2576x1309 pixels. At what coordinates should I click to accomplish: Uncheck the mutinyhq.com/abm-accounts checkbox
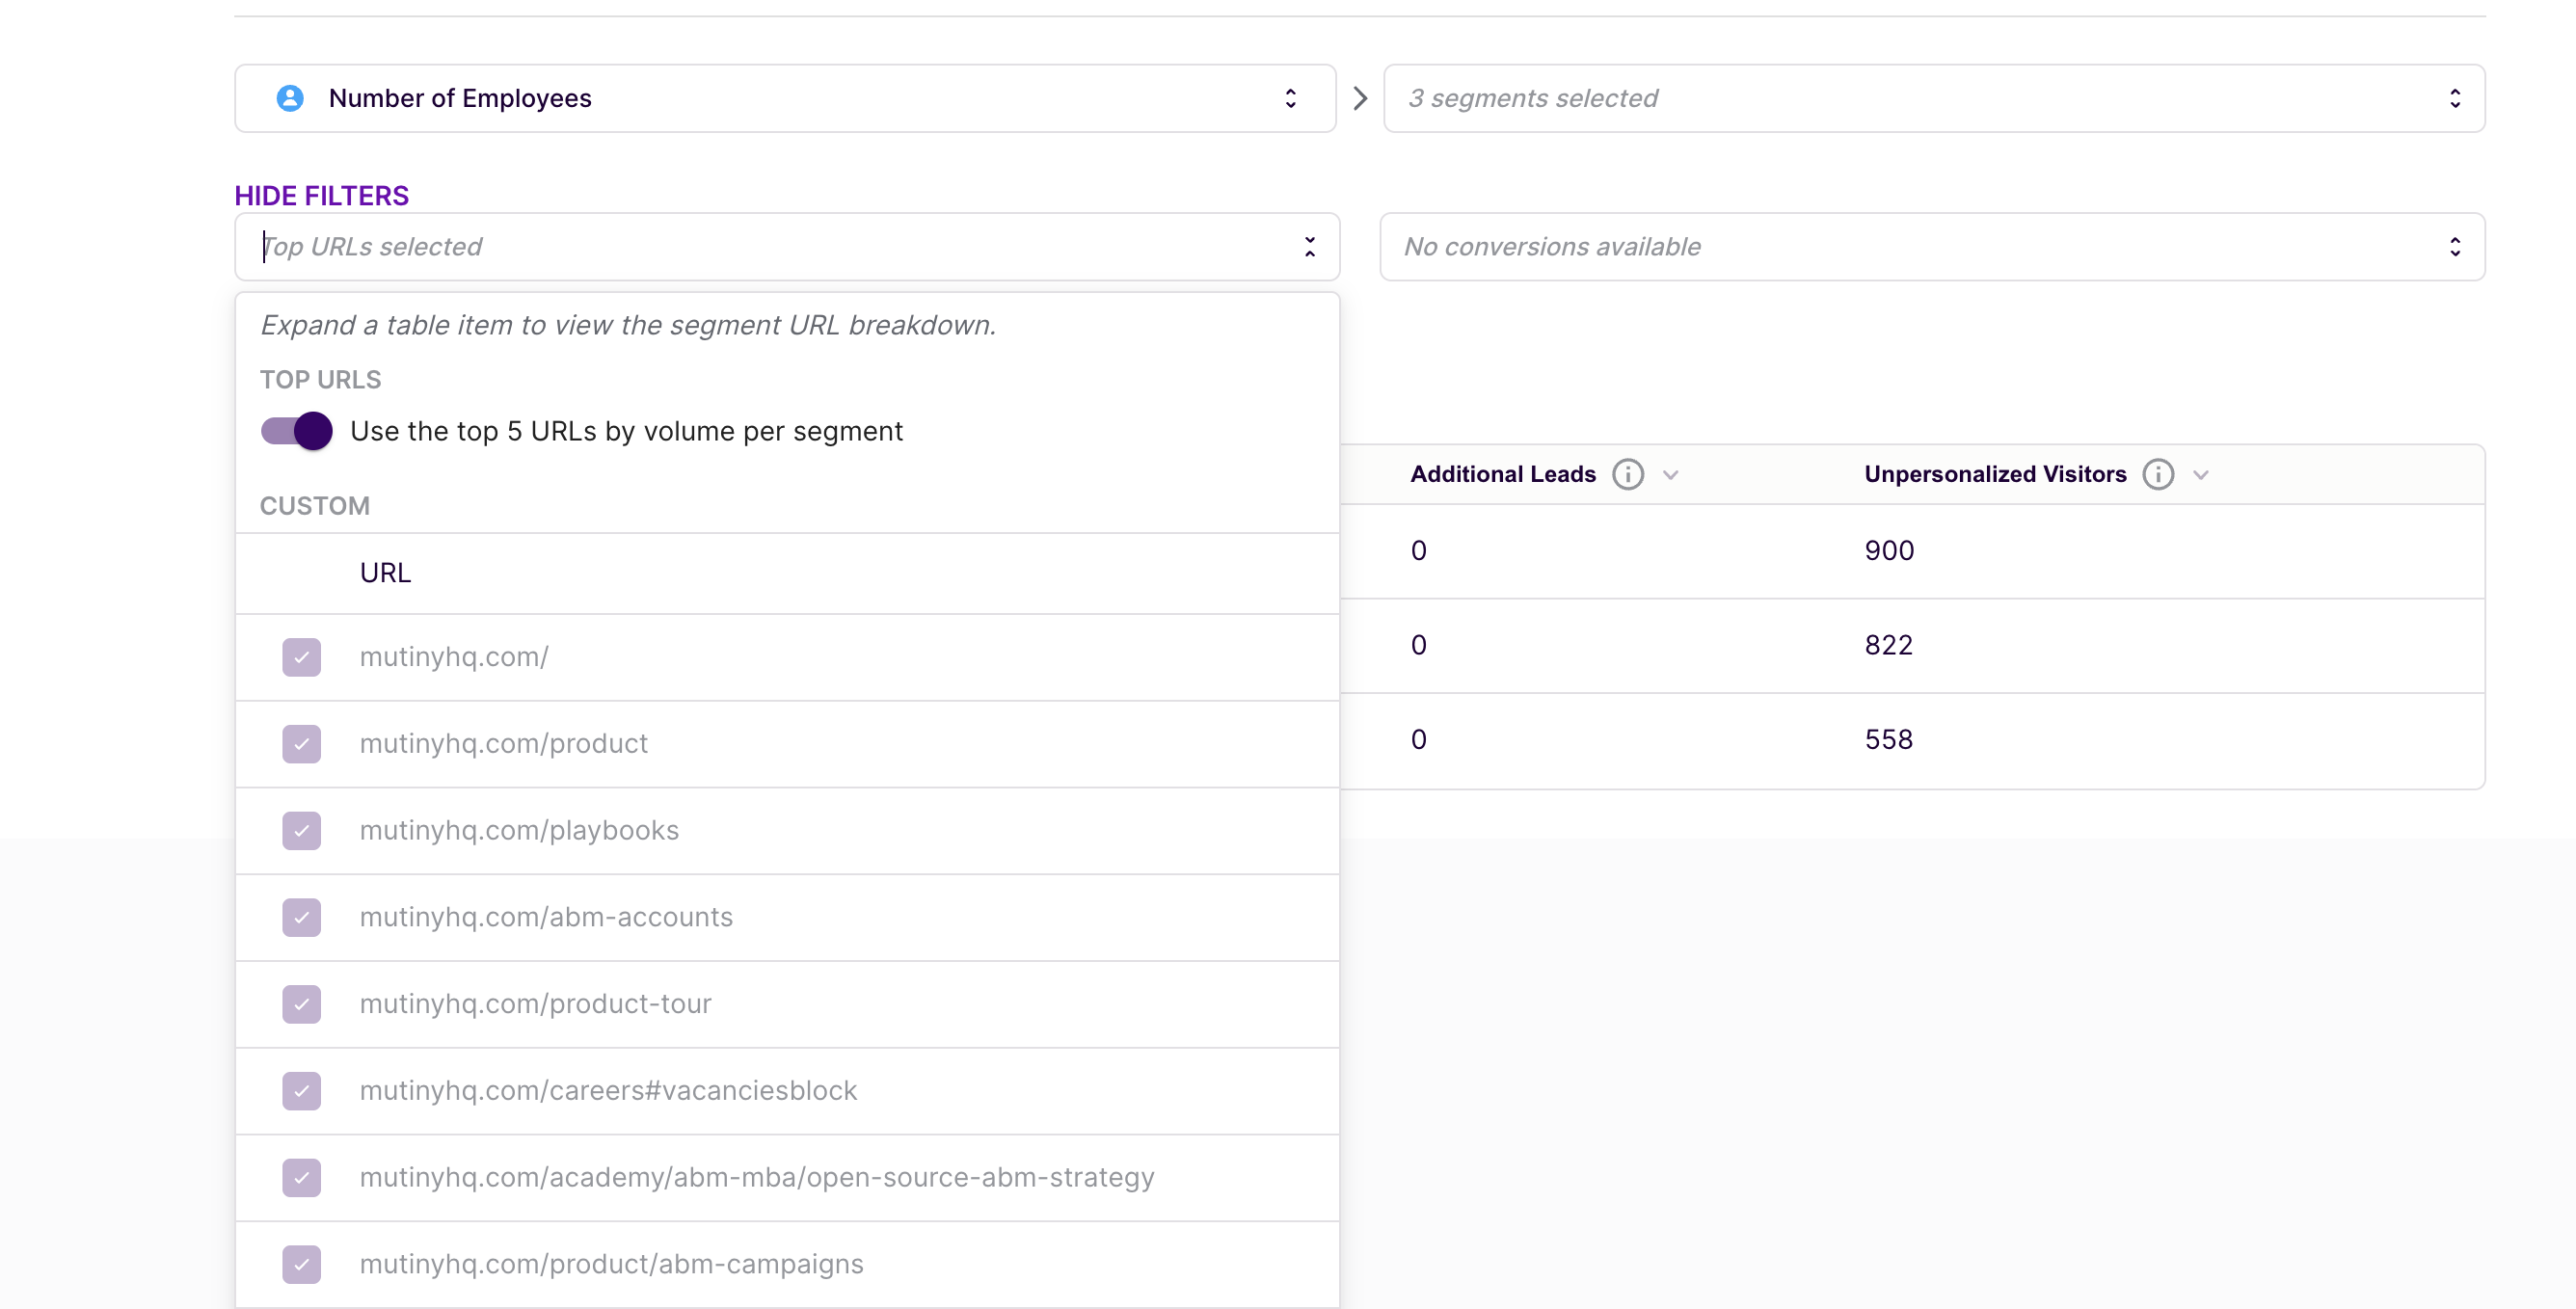(x=301, y=917)
